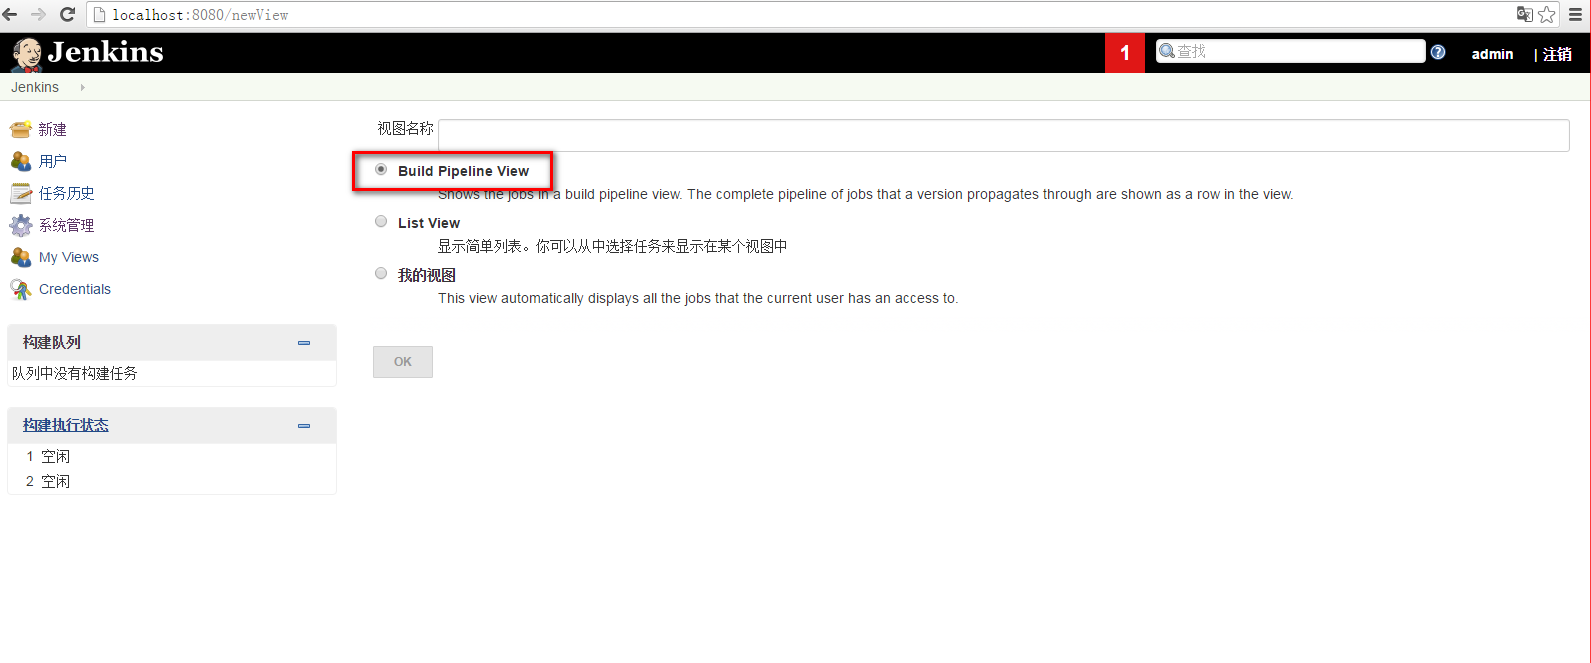Click the Credentials keys icon
This screenshot has height=663, width=1591.
[20, 289]
